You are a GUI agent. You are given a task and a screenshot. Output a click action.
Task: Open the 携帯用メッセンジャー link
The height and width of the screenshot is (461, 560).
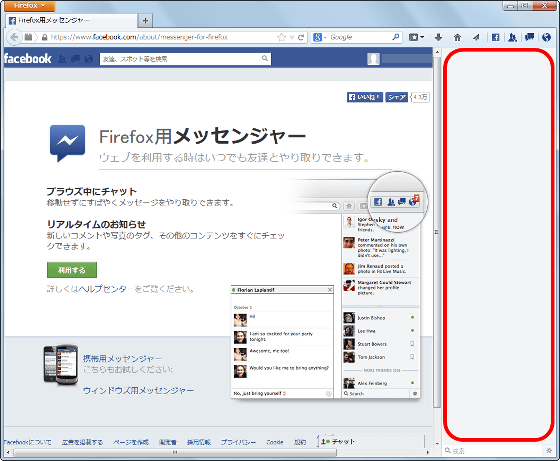coord(122,359)
